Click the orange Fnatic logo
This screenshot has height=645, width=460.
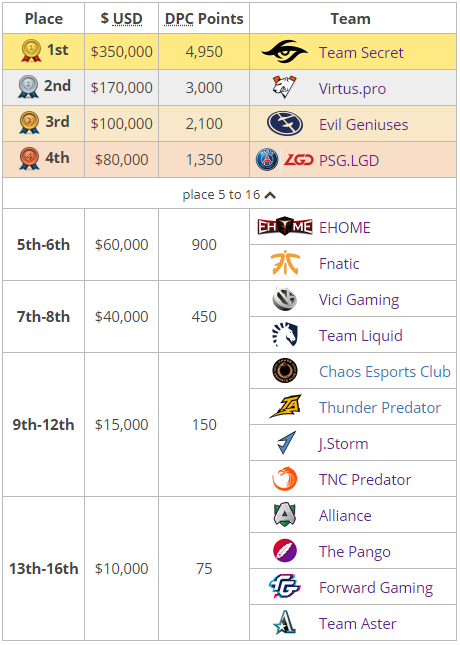[285, 262]
